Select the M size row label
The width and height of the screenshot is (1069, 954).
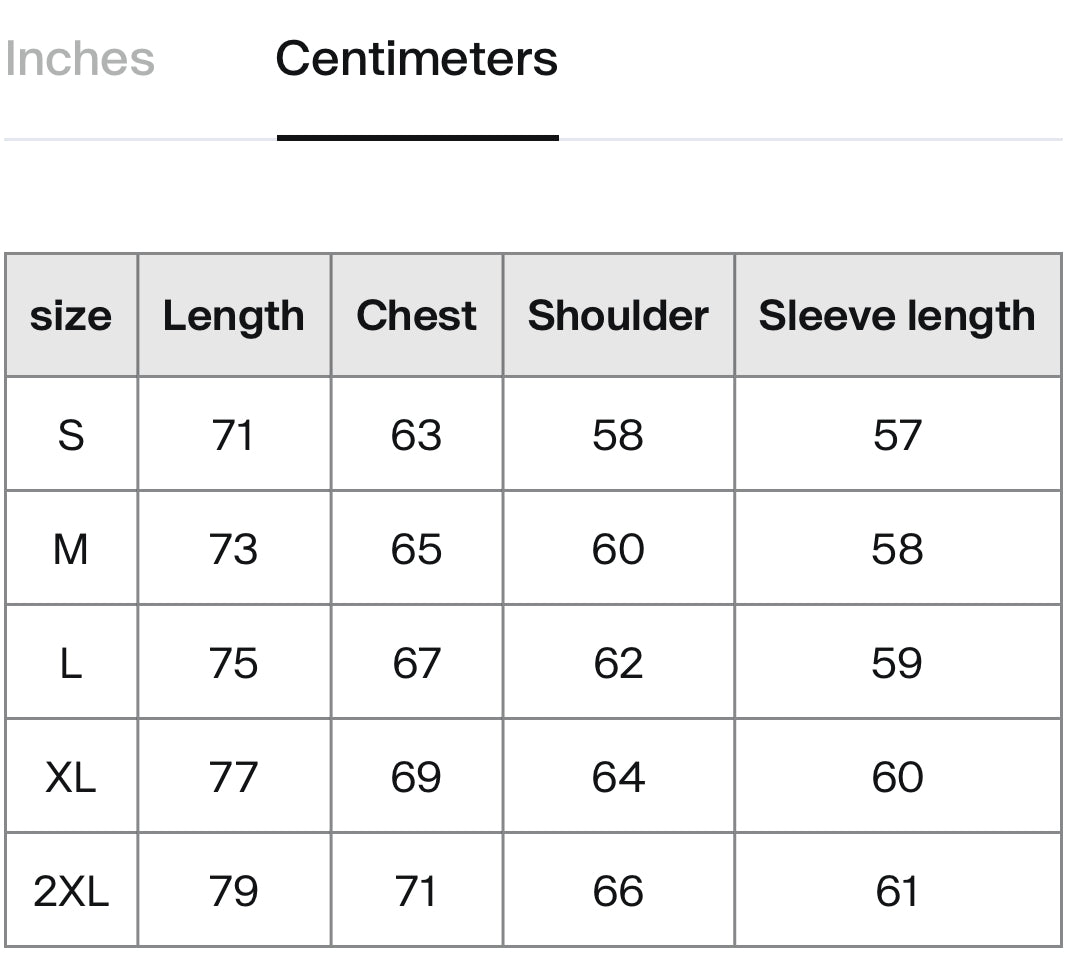click(71, 549)
